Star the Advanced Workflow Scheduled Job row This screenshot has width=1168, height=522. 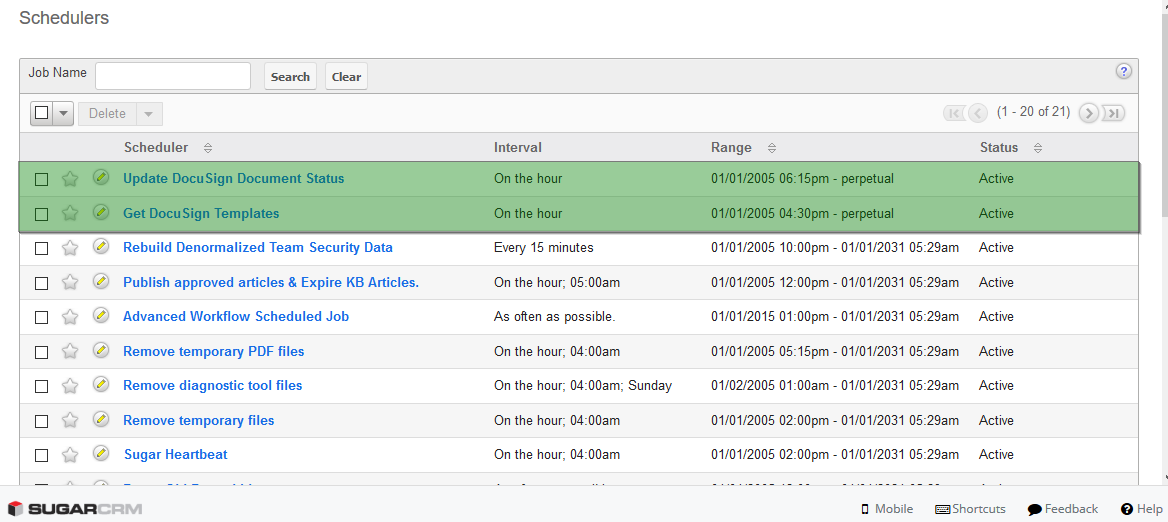70,317
